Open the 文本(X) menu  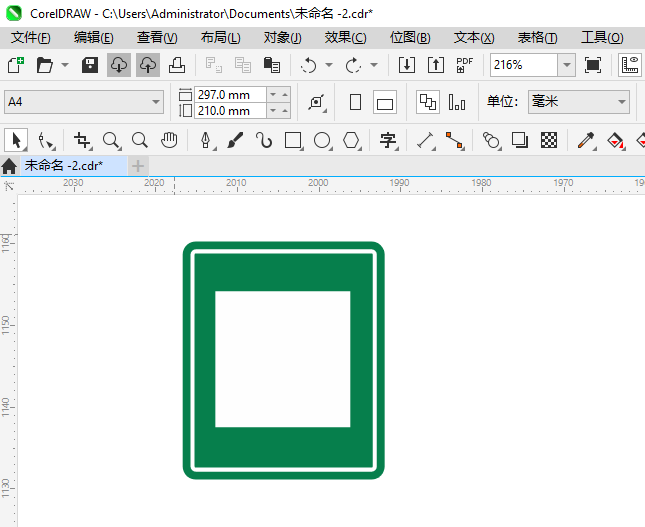click(x=474, y=38)
